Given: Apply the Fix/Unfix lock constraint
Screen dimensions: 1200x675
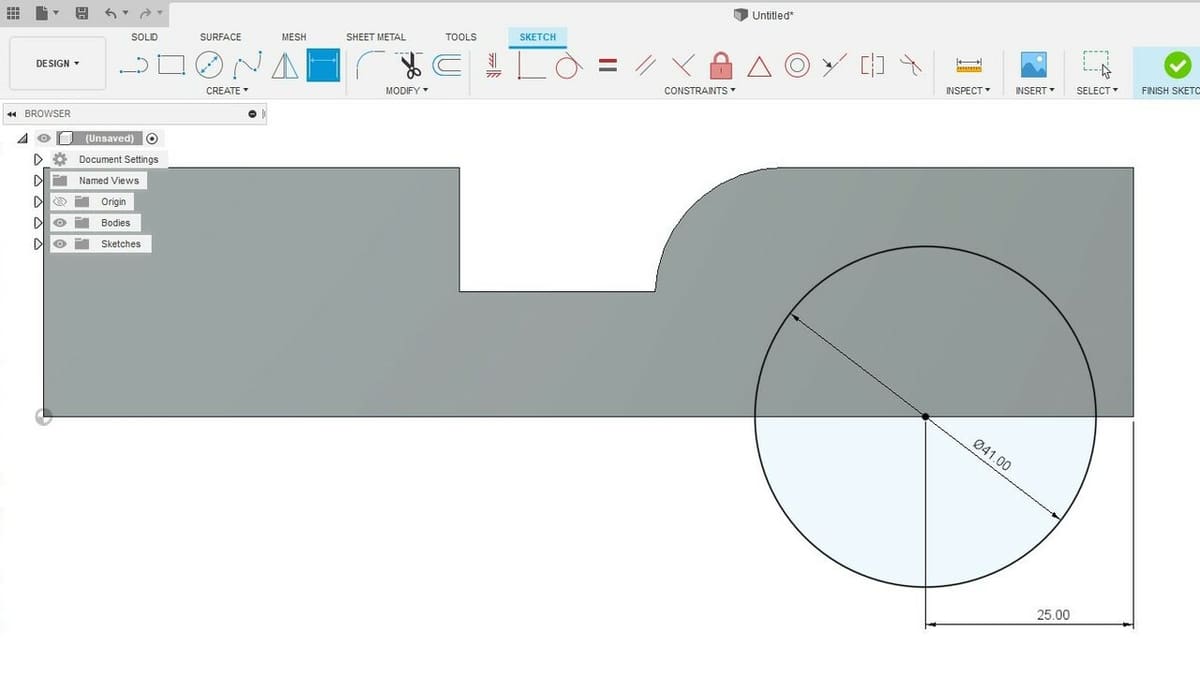Looking at the screenshot, I should click(x=720, y=65).
